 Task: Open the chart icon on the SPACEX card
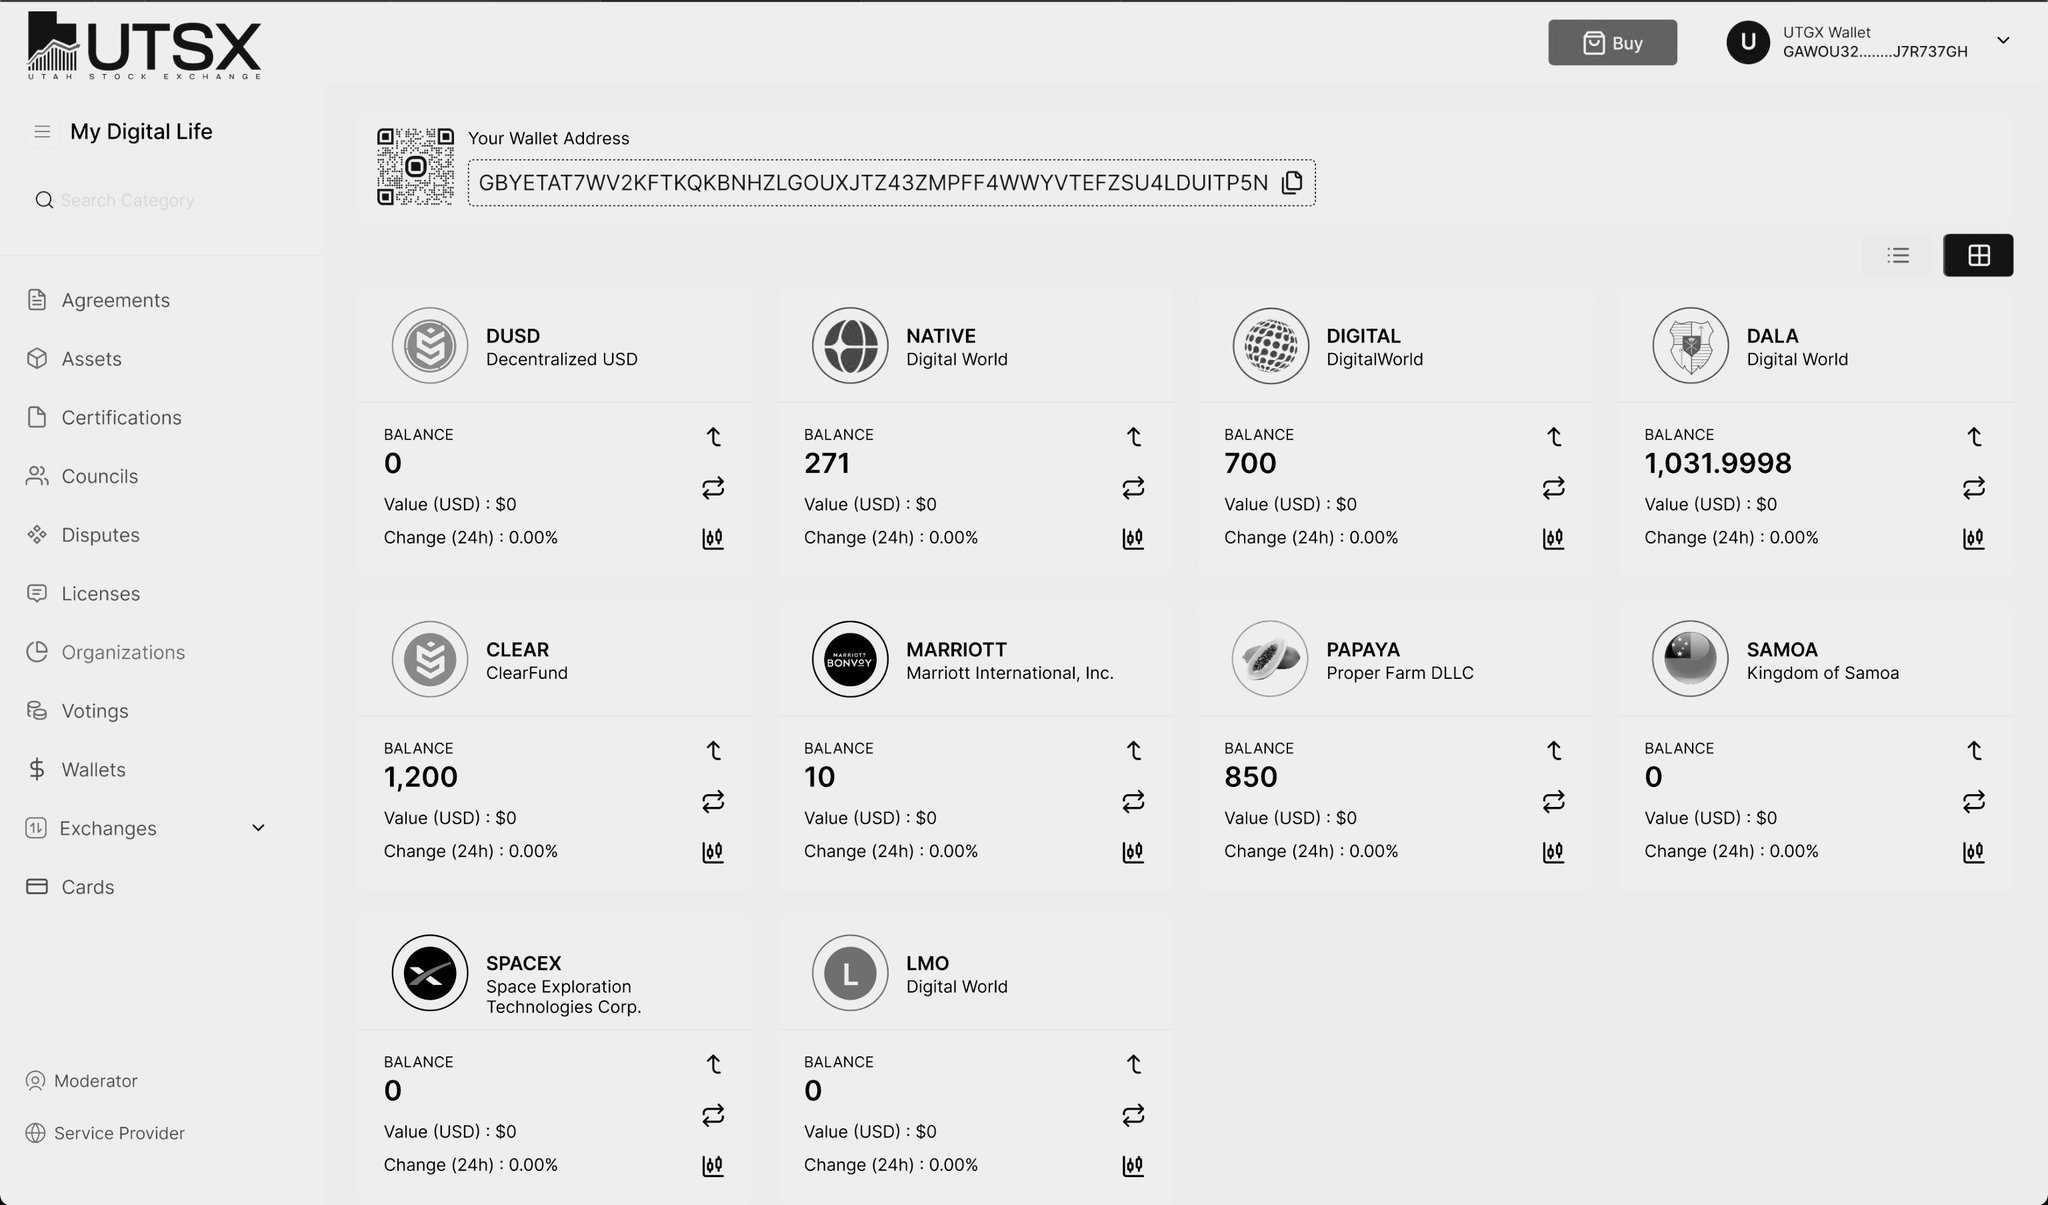coord(713,1166)
